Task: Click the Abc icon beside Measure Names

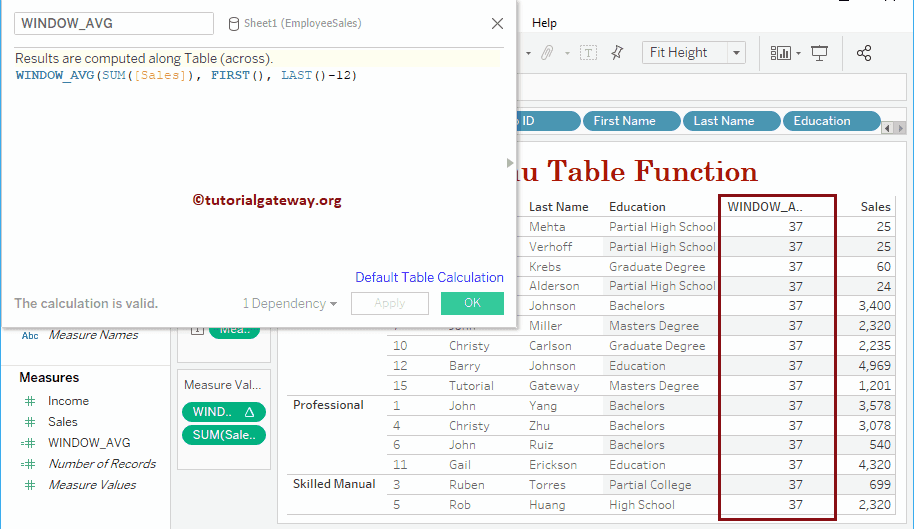Action: tap(30, 336)
